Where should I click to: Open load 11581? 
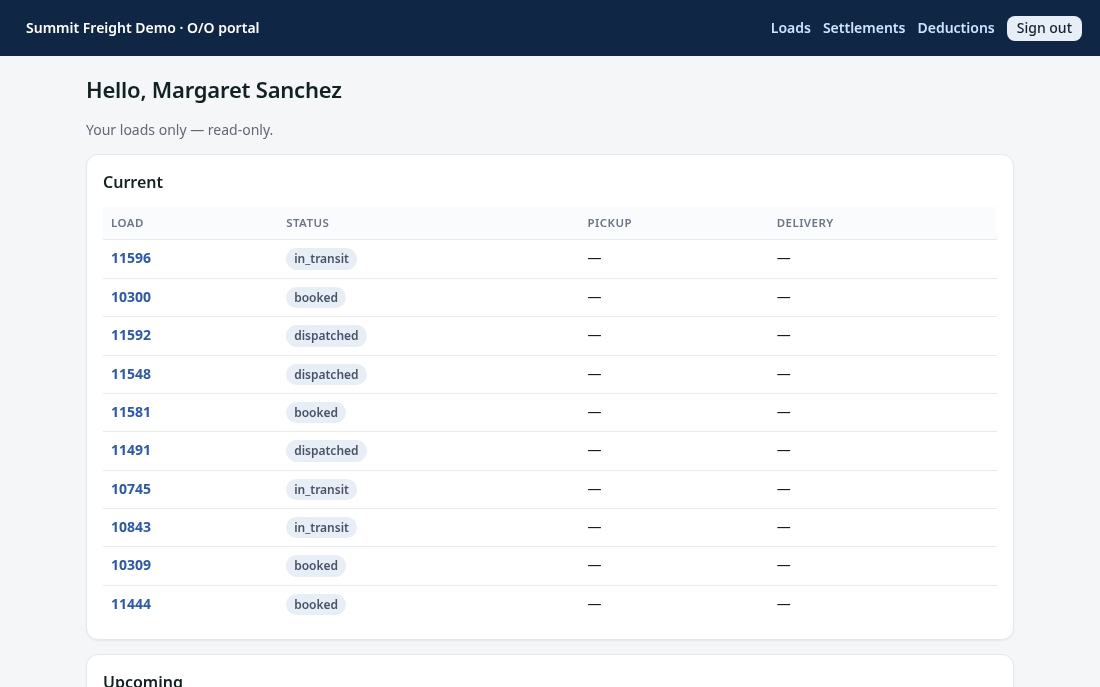click(x=131, y=413)
